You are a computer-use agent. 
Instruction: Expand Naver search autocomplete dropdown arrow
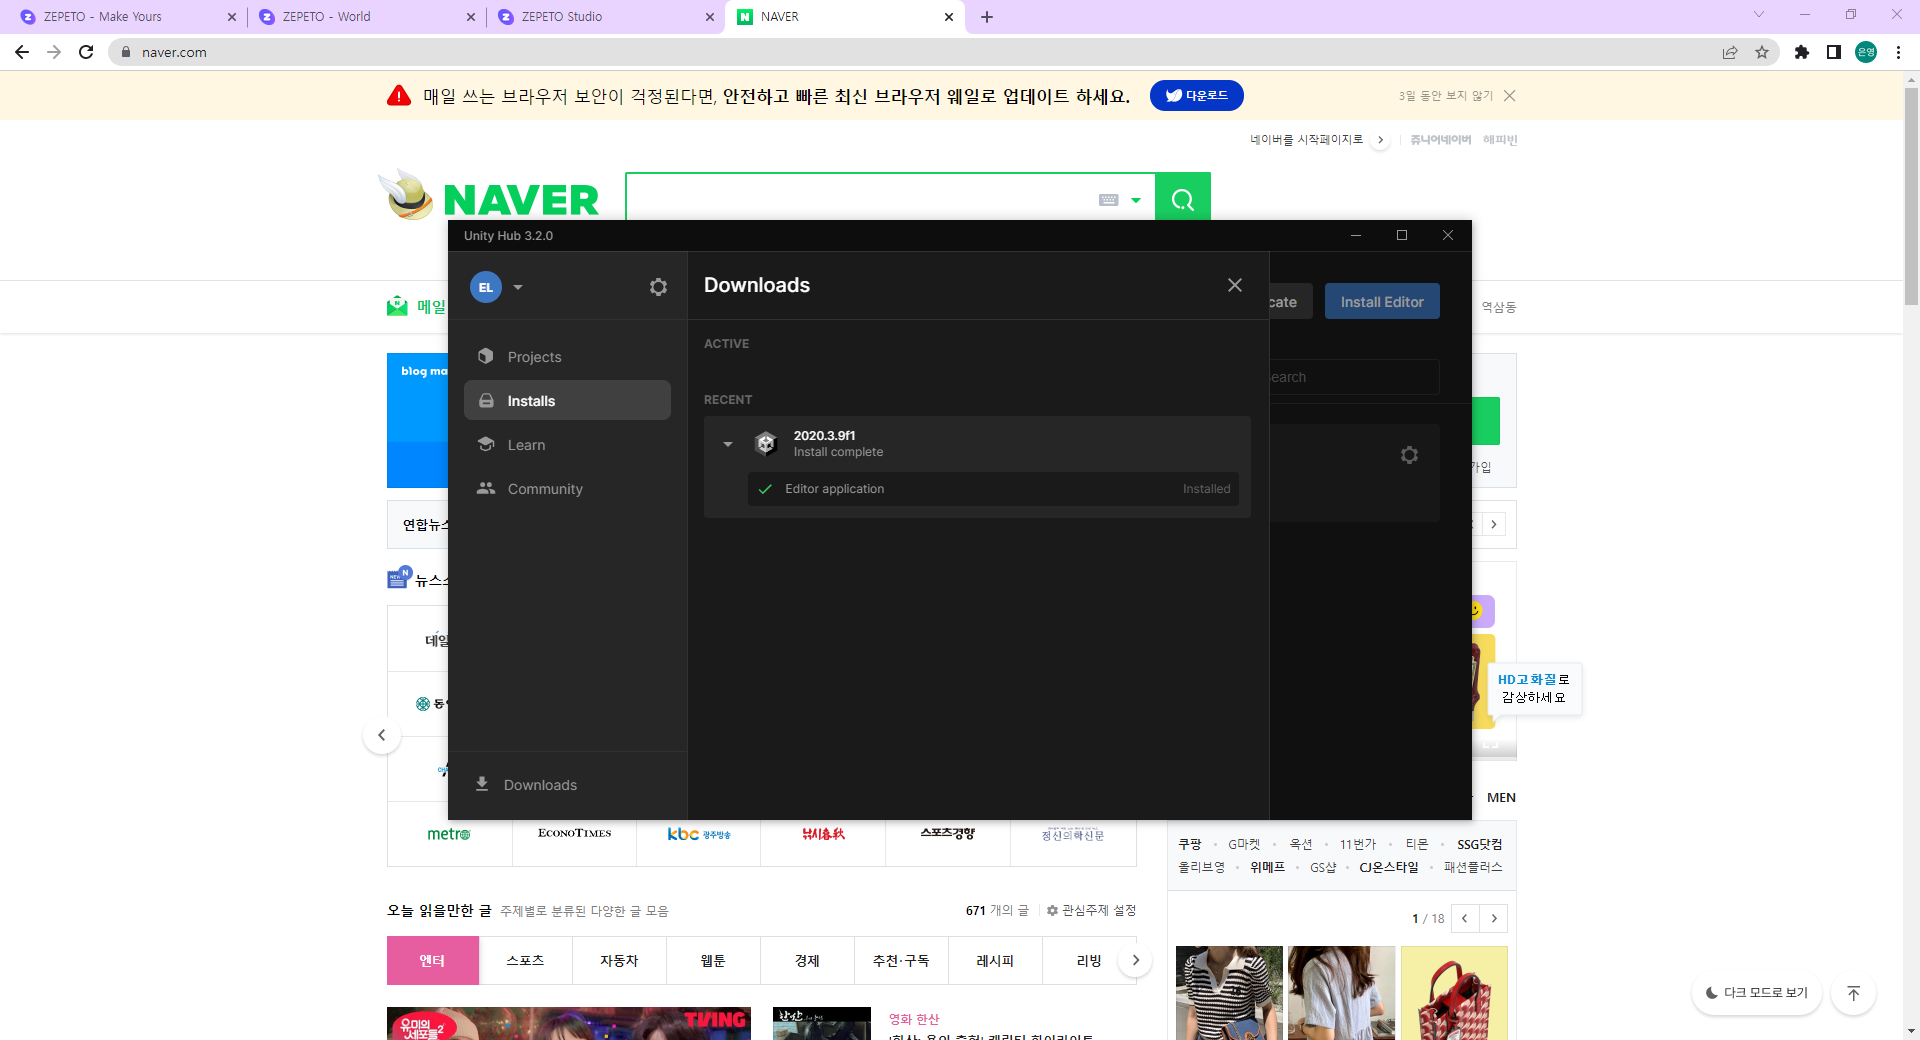tap(1136, 200)
